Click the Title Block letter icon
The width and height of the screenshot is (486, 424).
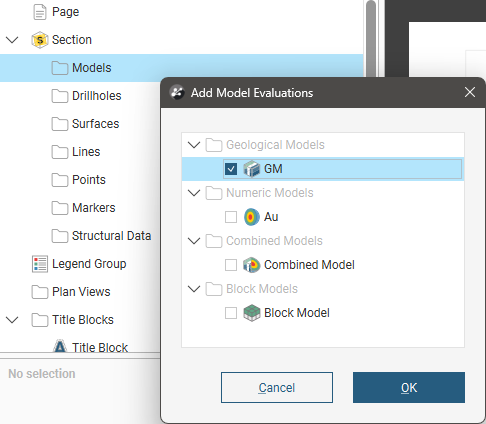pyautogui.click(x=60, y=347)
